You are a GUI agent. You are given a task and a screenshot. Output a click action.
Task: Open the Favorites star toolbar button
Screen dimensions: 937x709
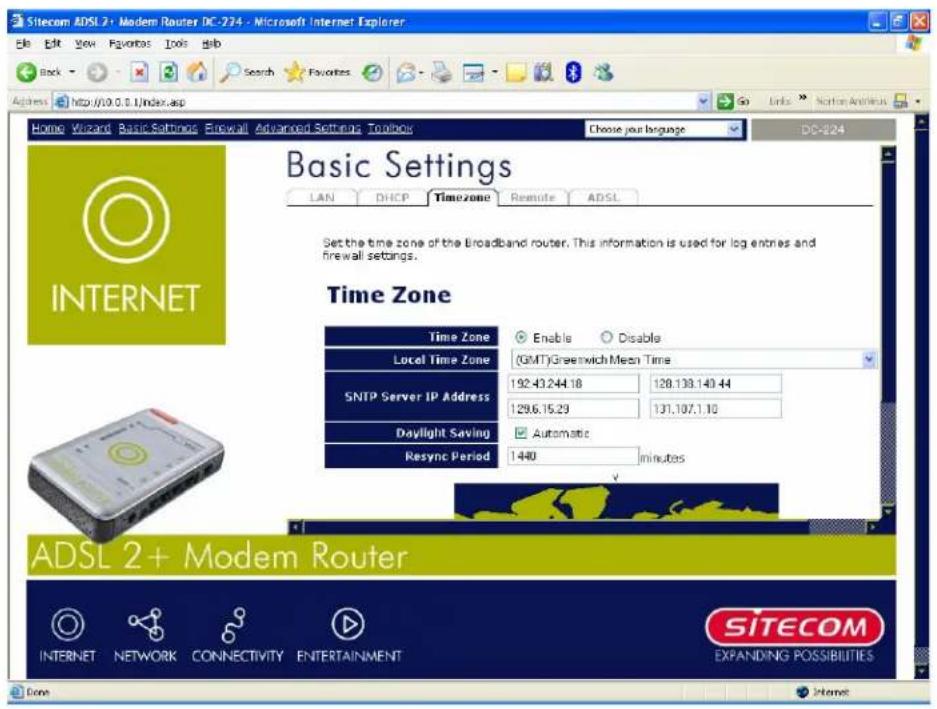click(317, 72)
